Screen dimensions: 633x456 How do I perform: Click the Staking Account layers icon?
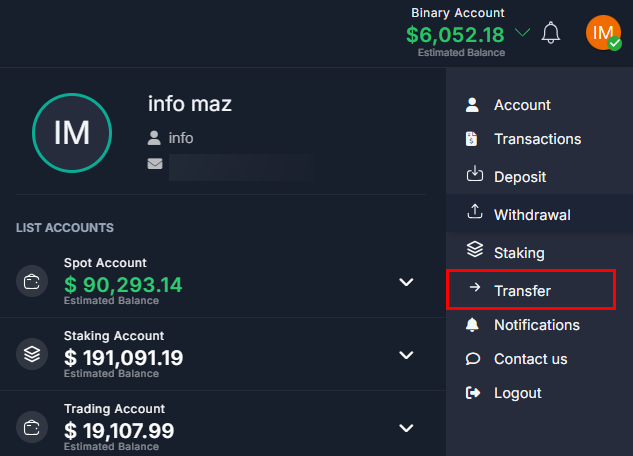coord(32,354)
